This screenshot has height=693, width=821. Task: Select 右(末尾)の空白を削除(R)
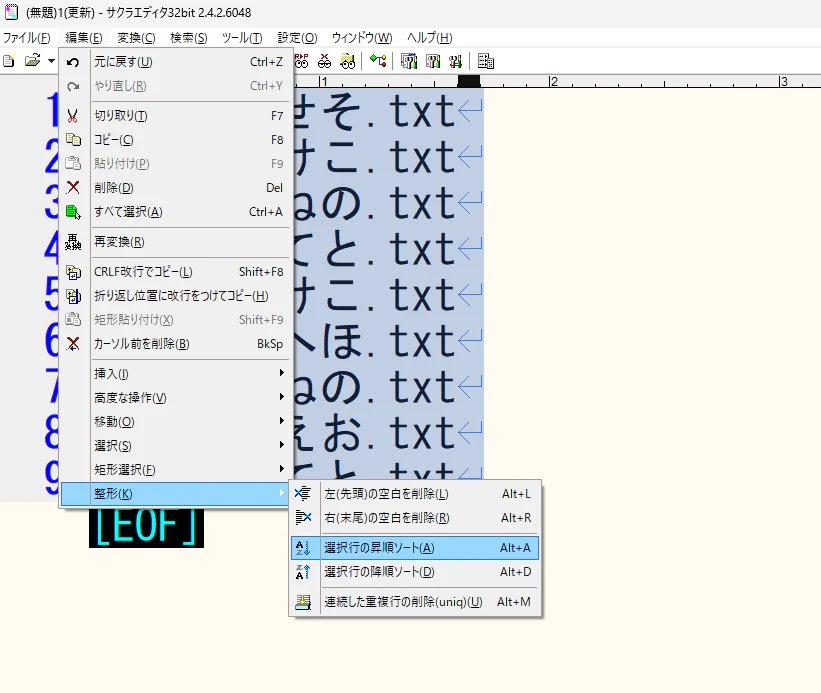tap(415, 518)
